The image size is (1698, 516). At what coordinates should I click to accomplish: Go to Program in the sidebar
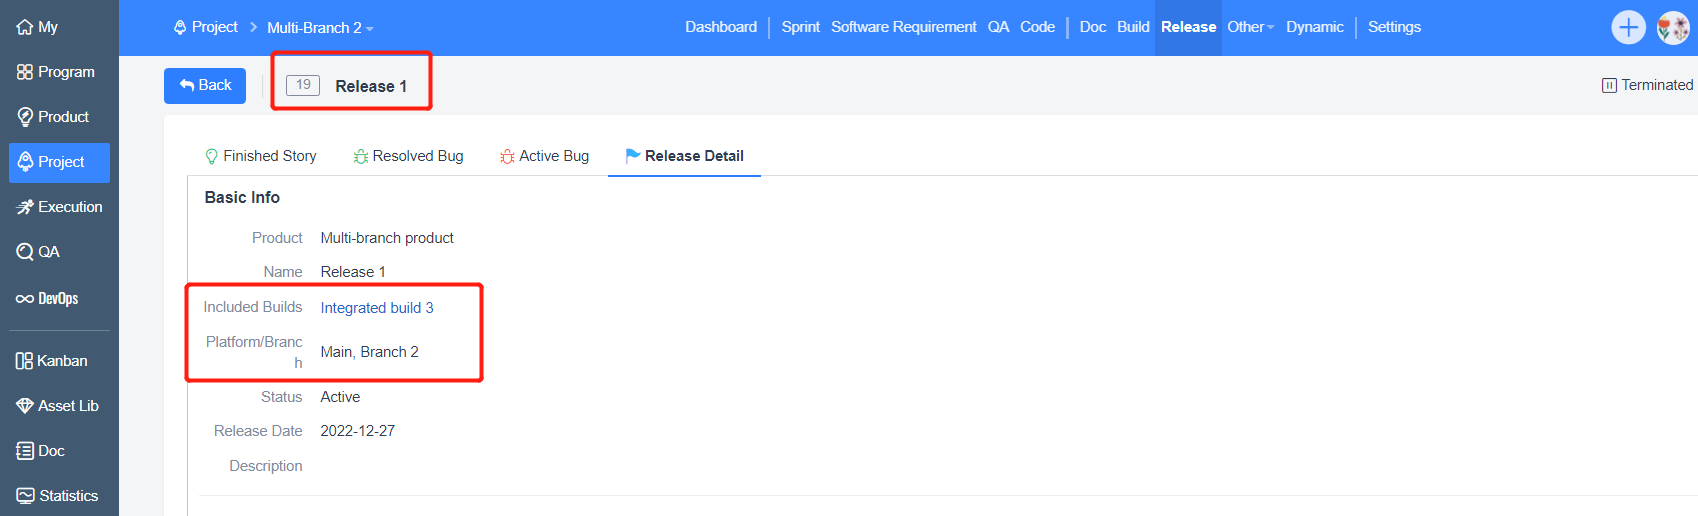point(56,72)
